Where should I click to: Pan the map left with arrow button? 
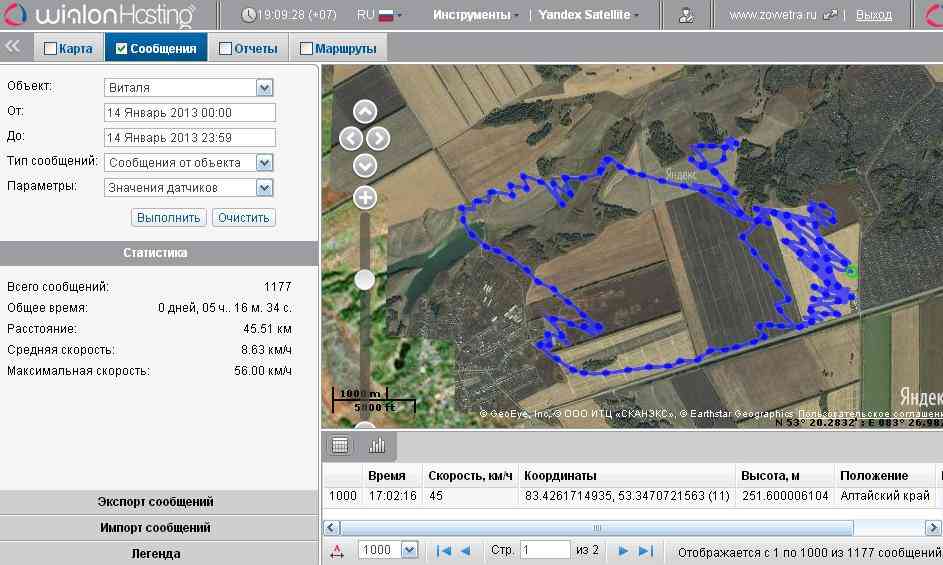(351, 138)
